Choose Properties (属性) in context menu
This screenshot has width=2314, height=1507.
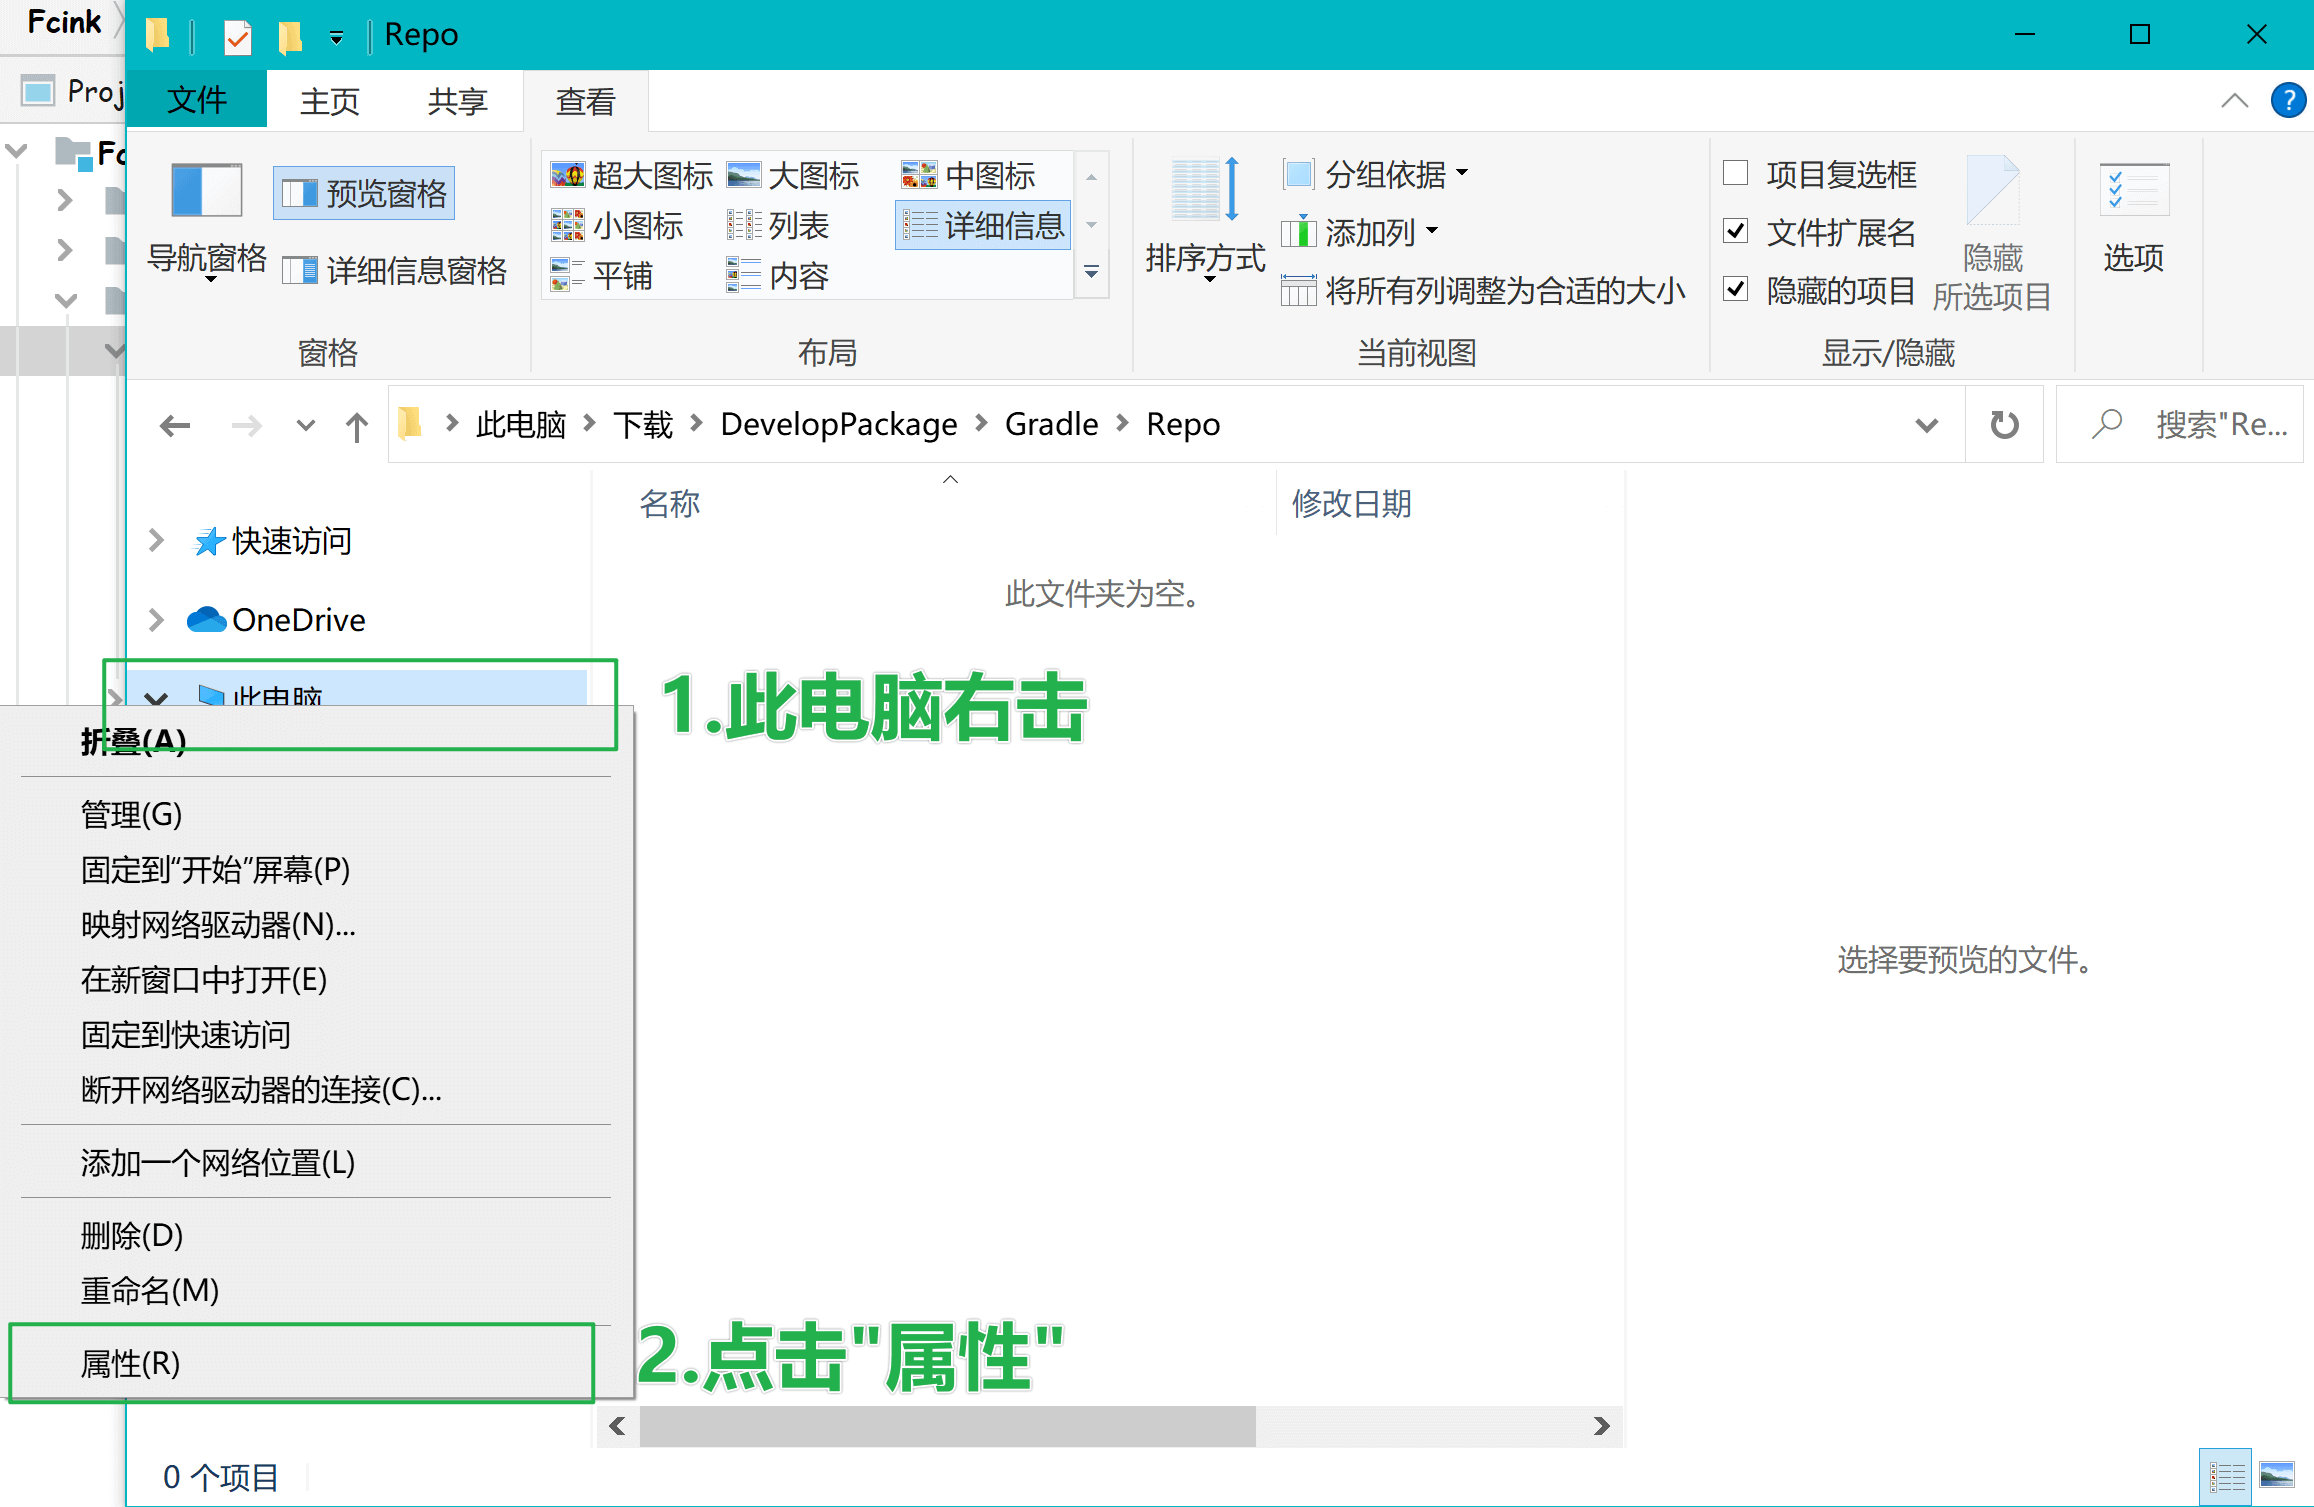(x=130, y=1363)
